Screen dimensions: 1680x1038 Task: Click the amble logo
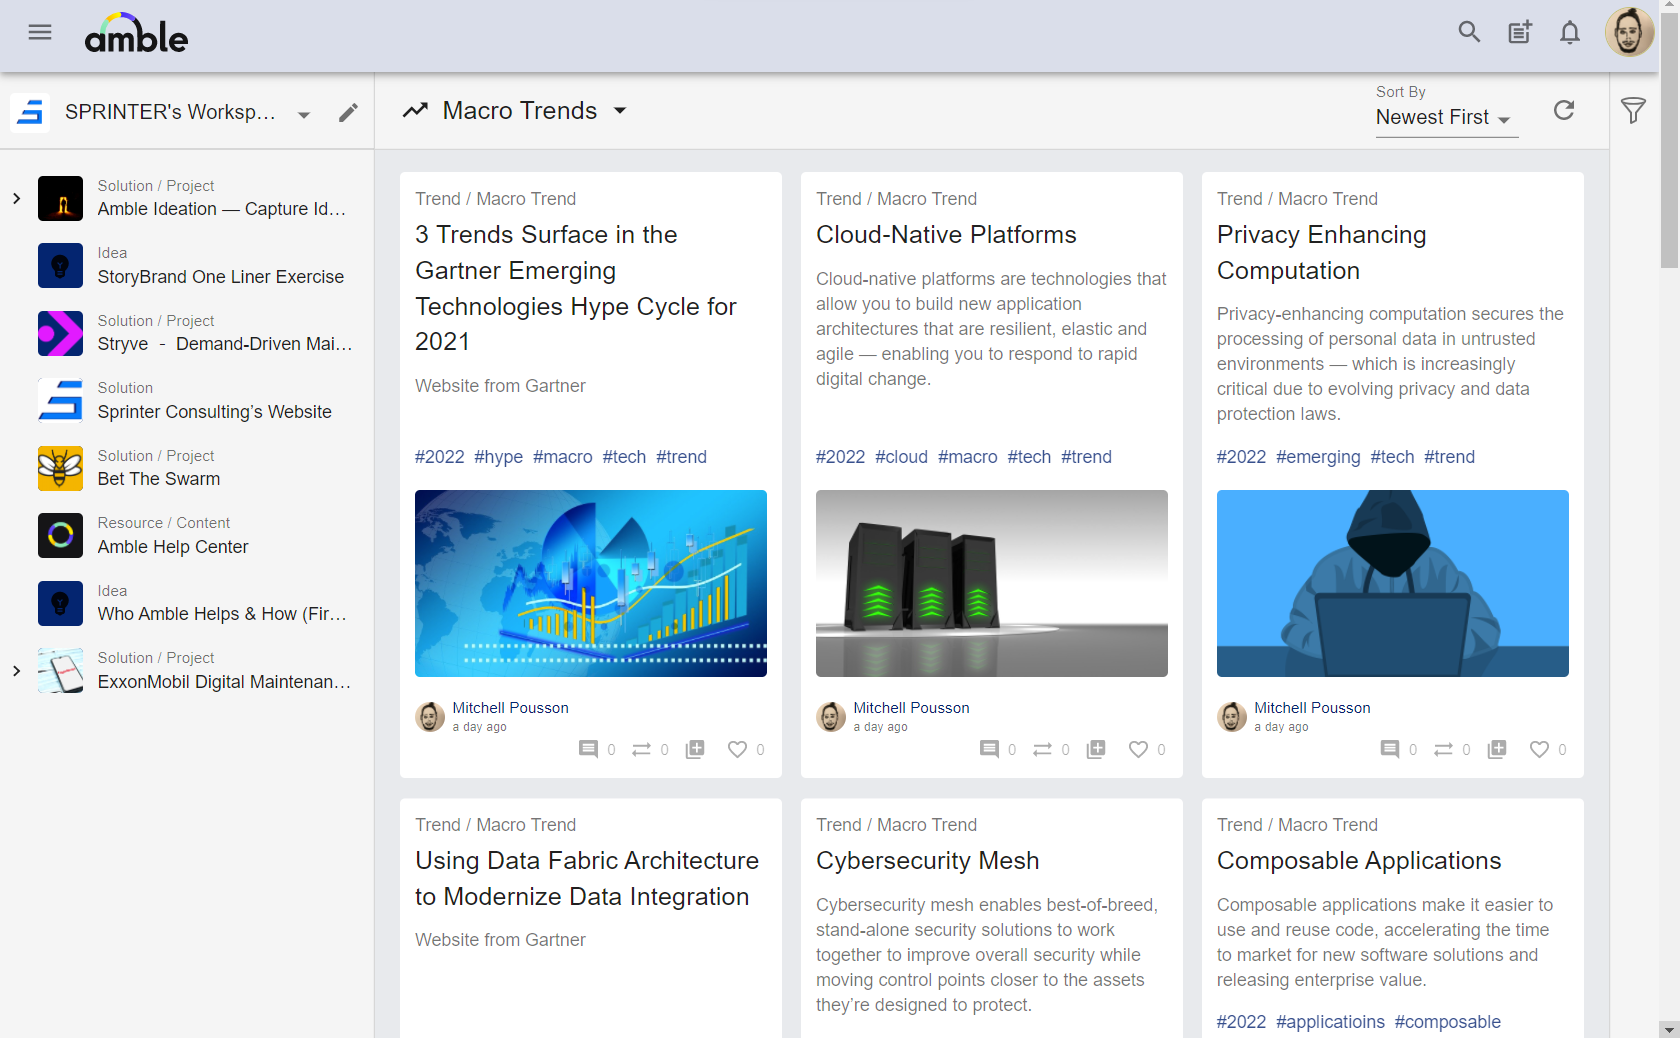(x=136, y=34)
